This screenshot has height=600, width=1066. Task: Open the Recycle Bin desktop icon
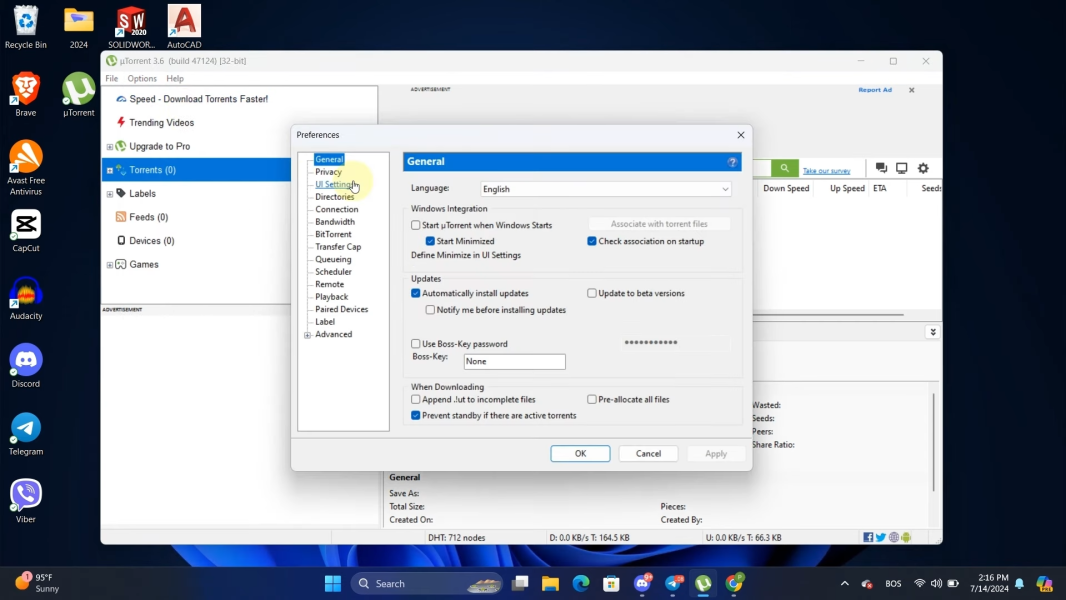pyautogui.click(x=26, y=27)
